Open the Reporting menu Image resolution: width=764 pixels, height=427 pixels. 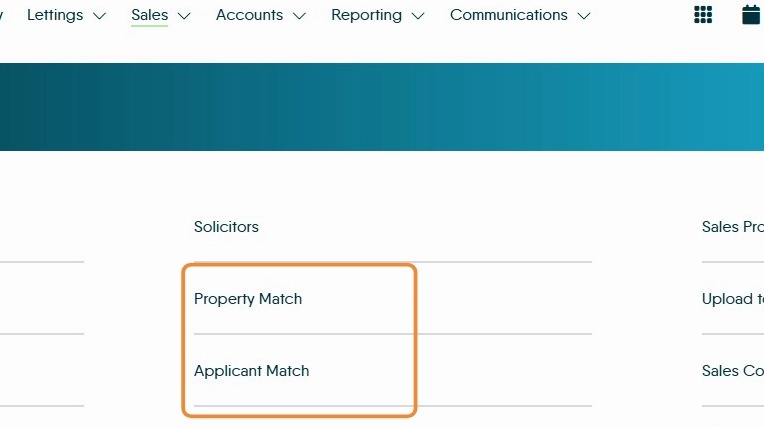click(x=366, y=15)
